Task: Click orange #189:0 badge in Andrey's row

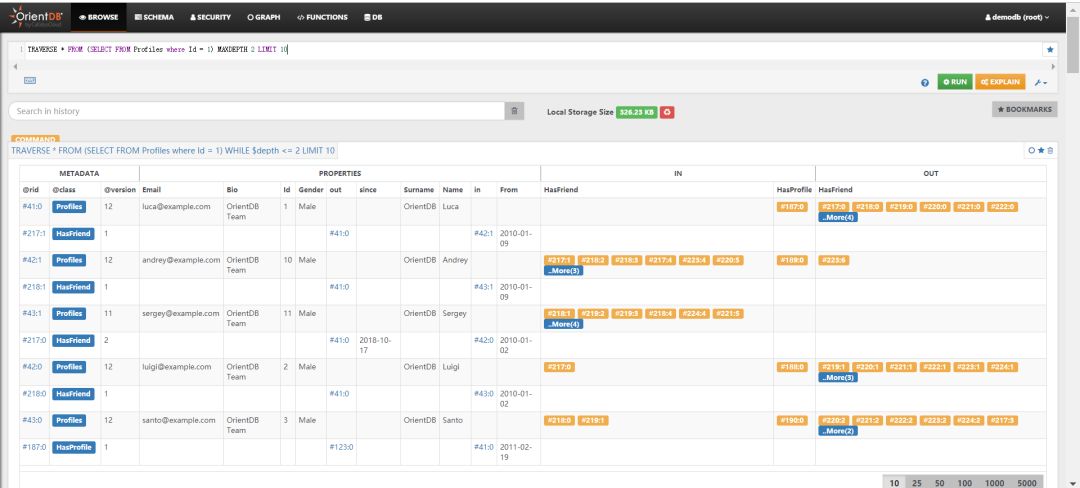Action: pyautogui.click(x=791, y=260)
